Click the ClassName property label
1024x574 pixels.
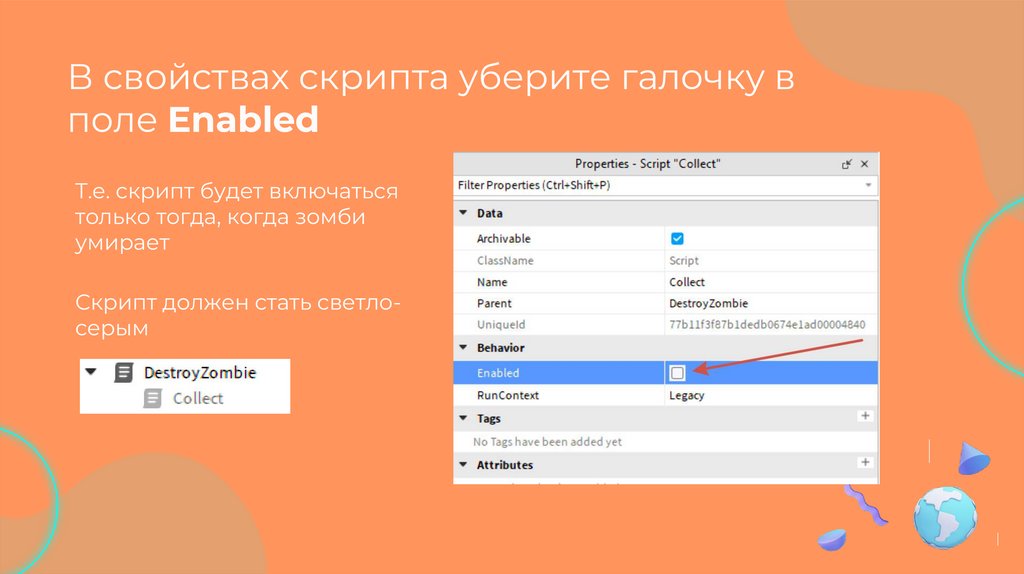505,261
